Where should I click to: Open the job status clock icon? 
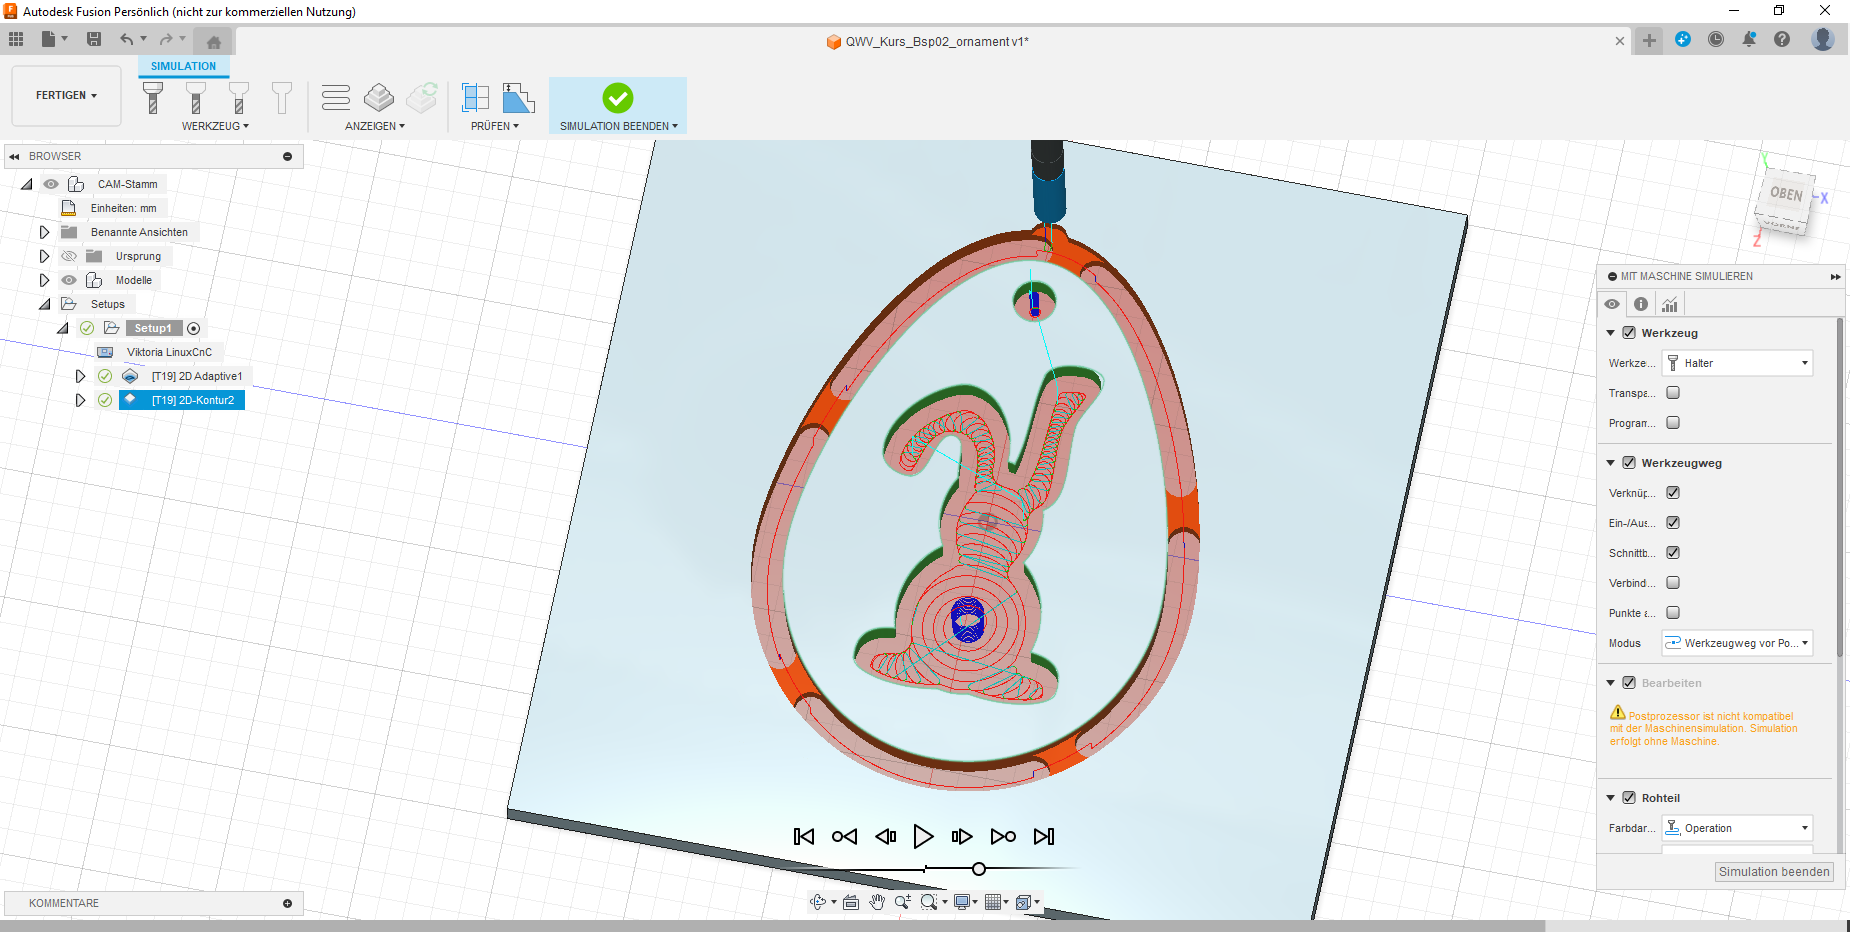pyautogui.click(x=1716, y=40)
